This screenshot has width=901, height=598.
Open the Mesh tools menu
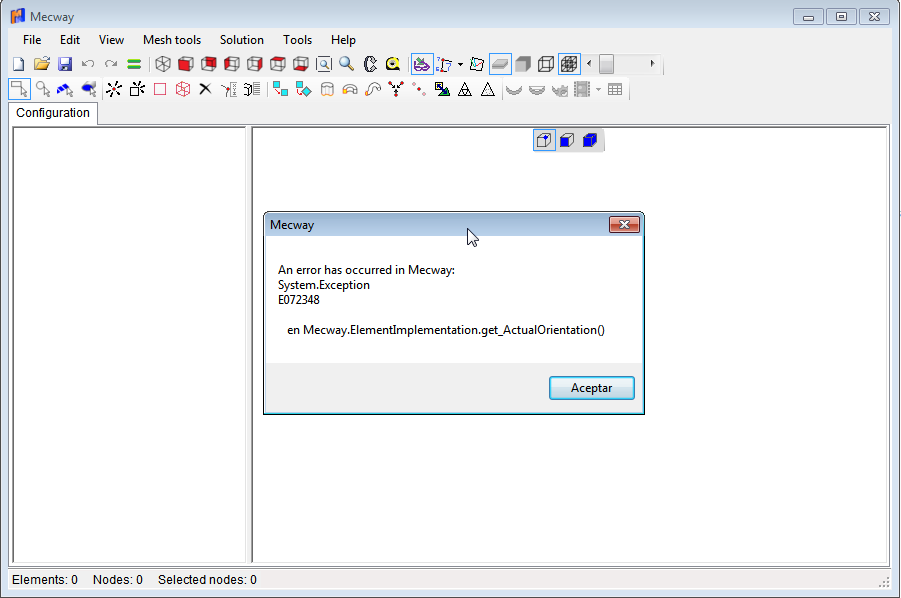[172, 40]
